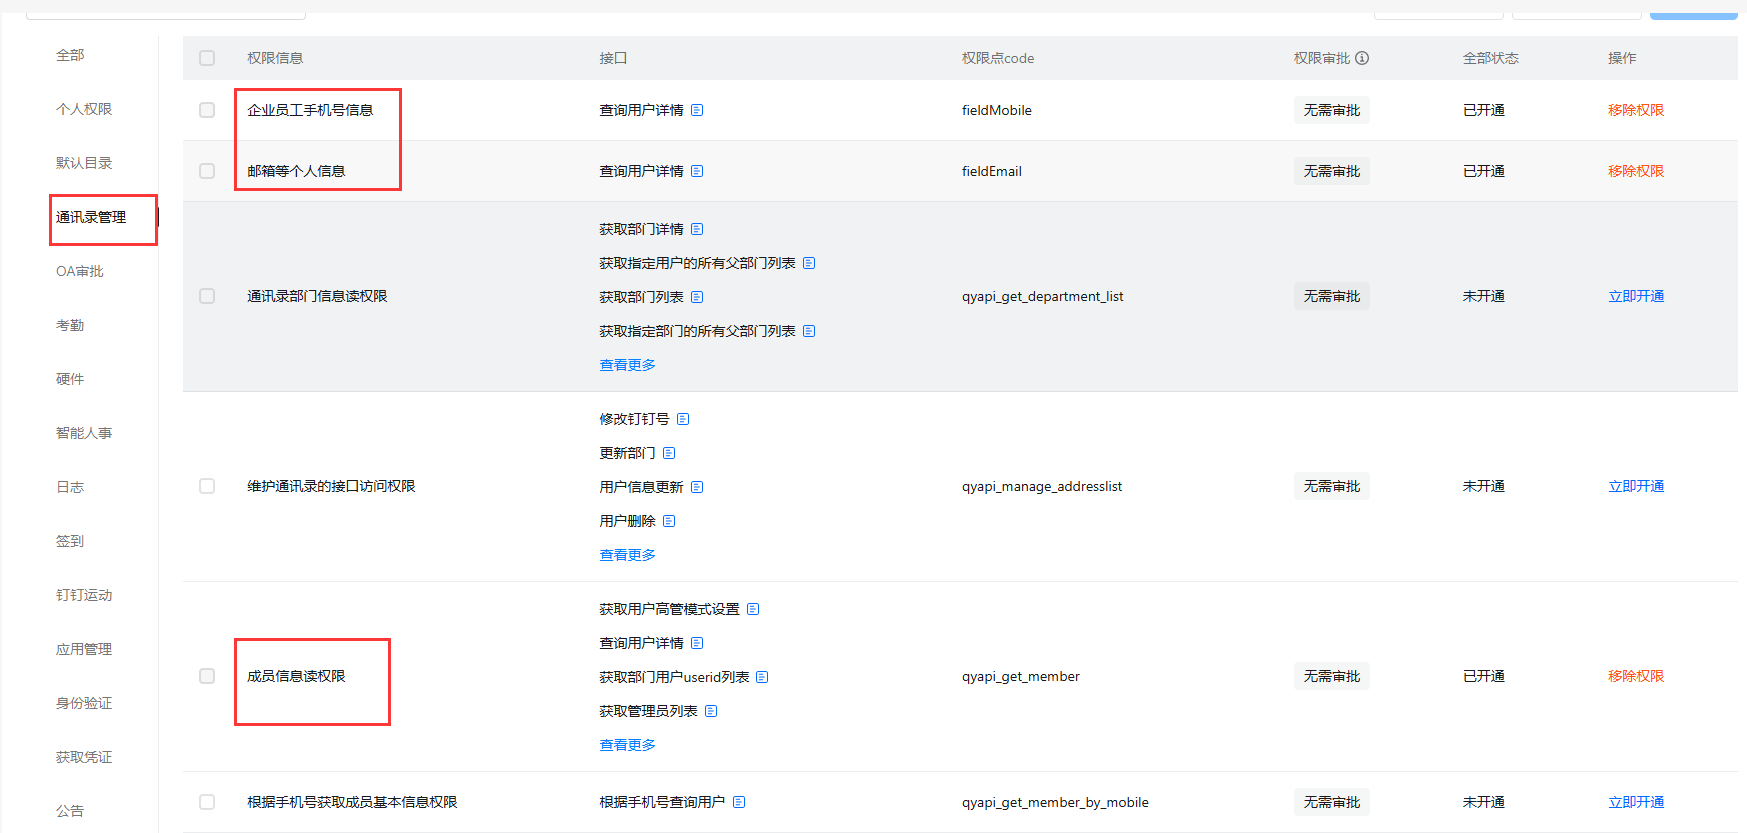Click checkbox for 根据手机号获取成员基本信息权限

point(207,802)
